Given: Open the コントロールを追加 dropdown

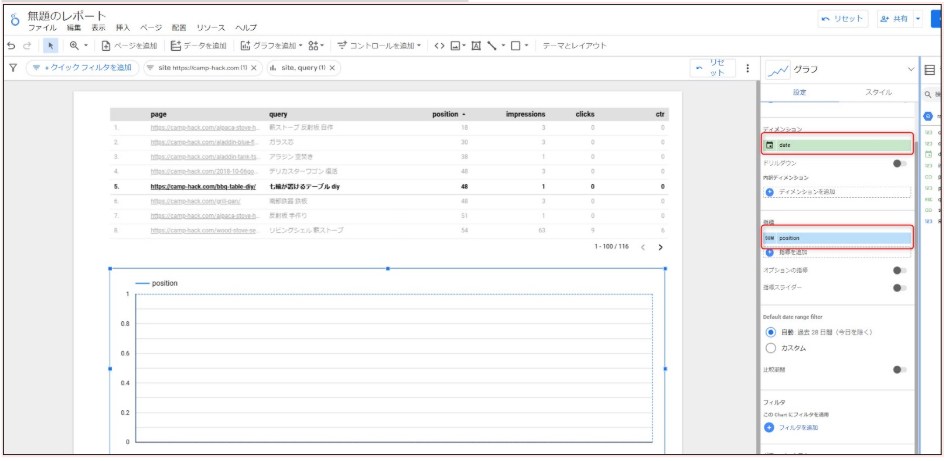Looking at the screenshot, I should (379, 45).
